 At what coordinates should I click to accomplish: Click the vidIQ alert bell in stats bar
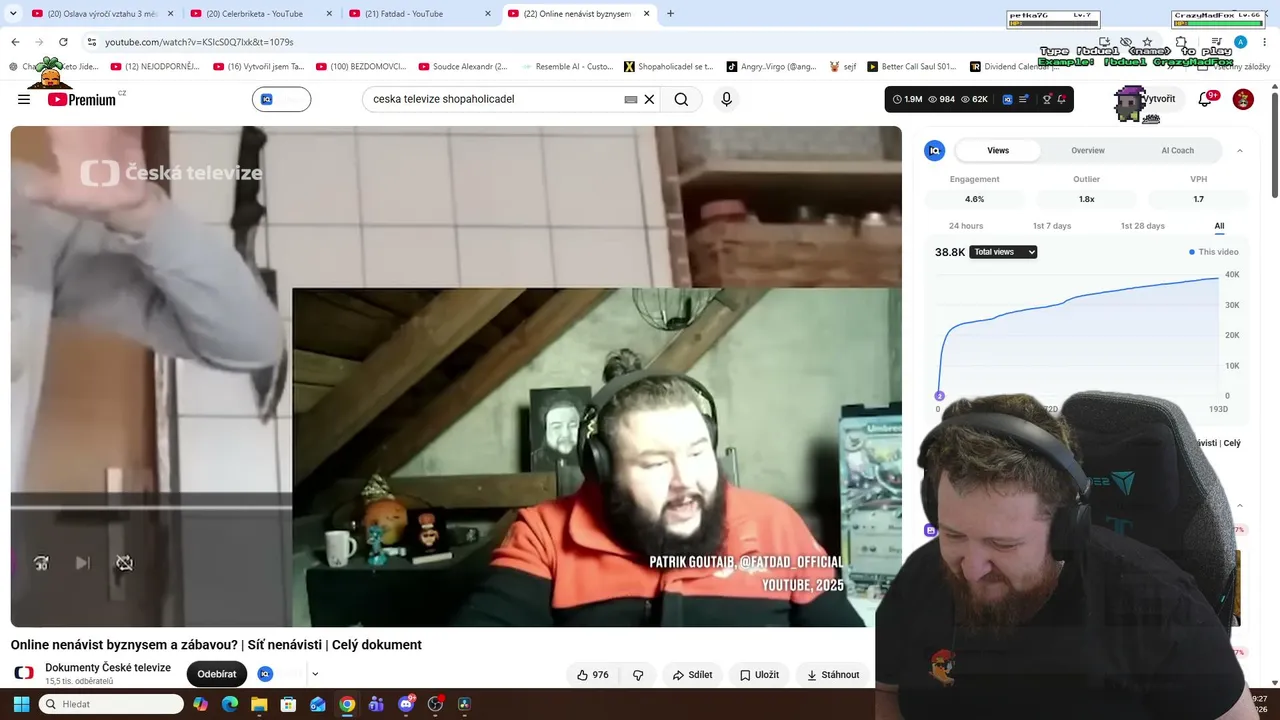tap(1063, 99)
